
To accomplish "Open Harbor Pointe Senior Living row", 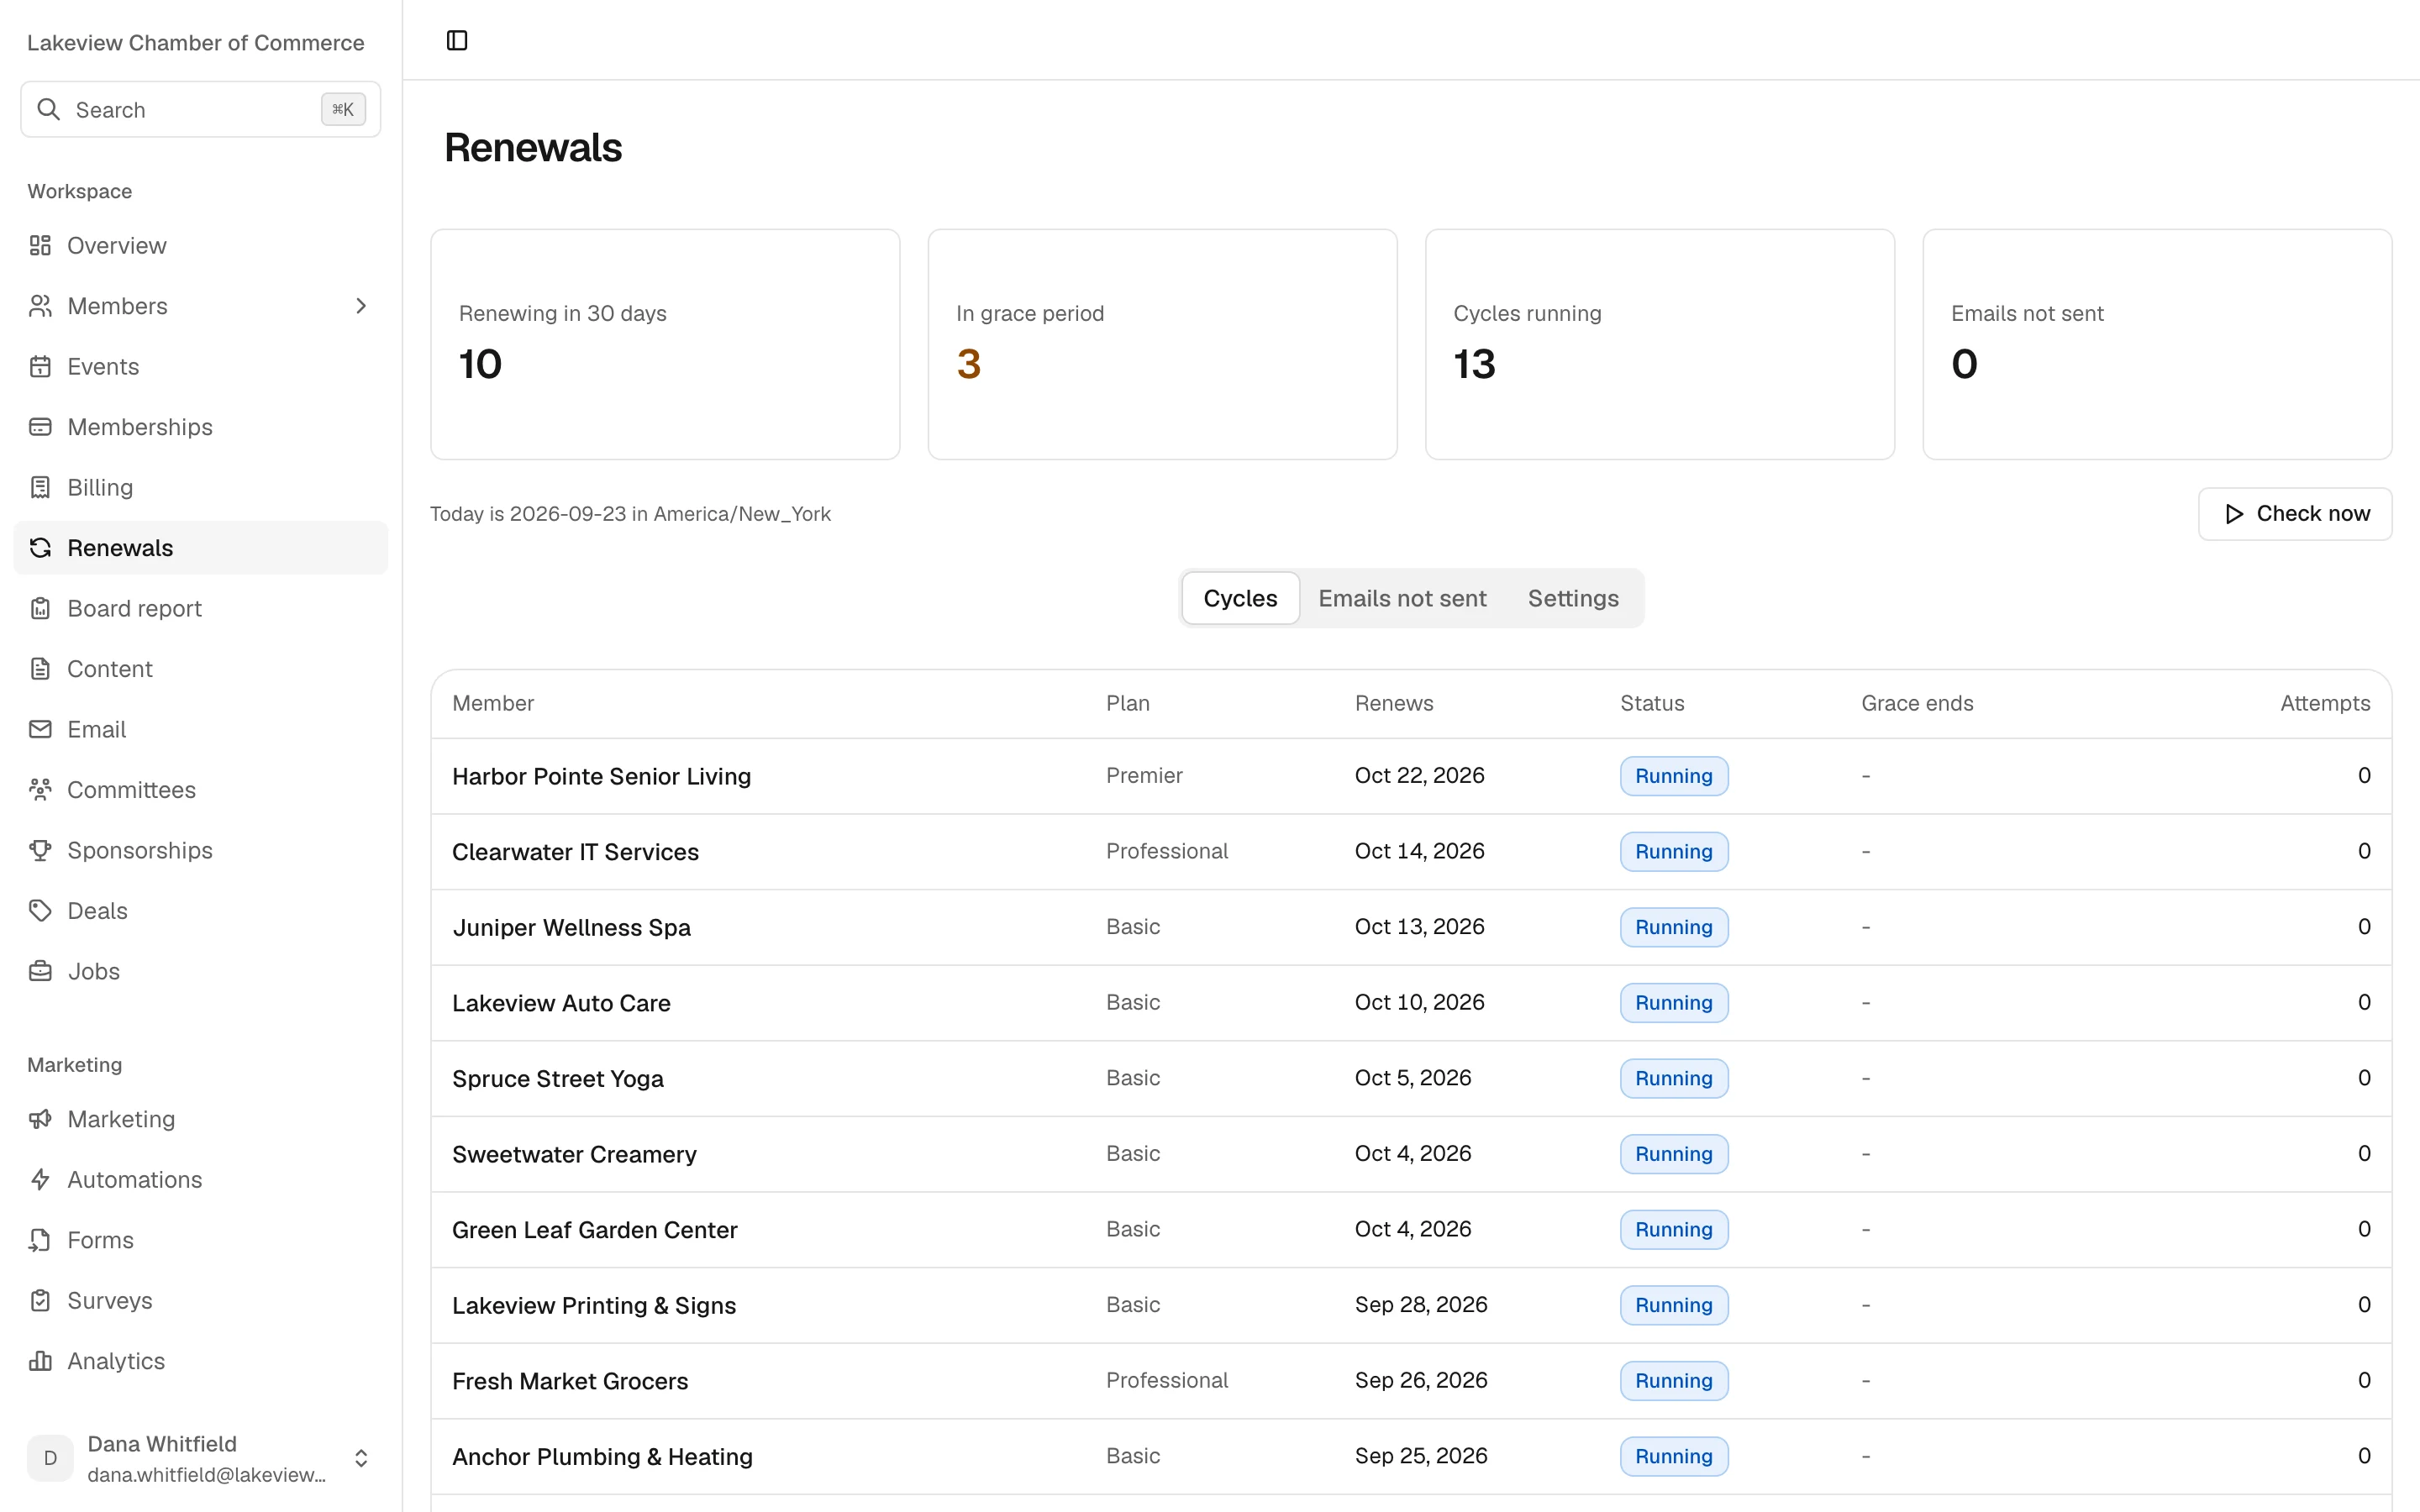I will pos(1411,776).
